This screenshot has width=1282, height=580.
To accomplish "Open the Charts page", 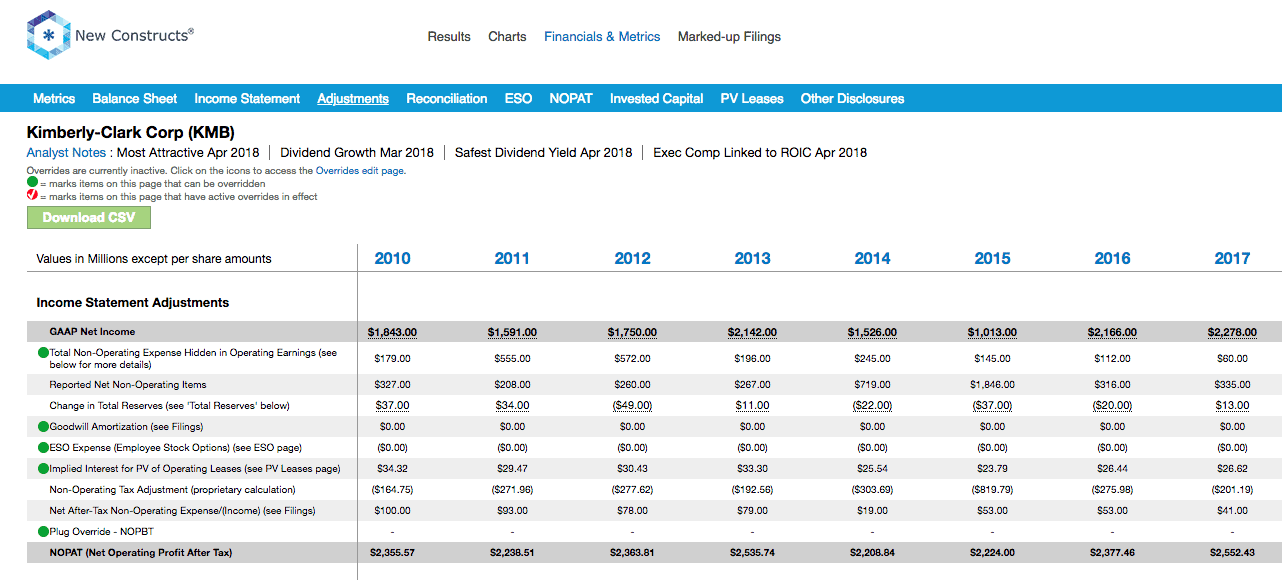I will pyautogui.click(x=507, y=36).
